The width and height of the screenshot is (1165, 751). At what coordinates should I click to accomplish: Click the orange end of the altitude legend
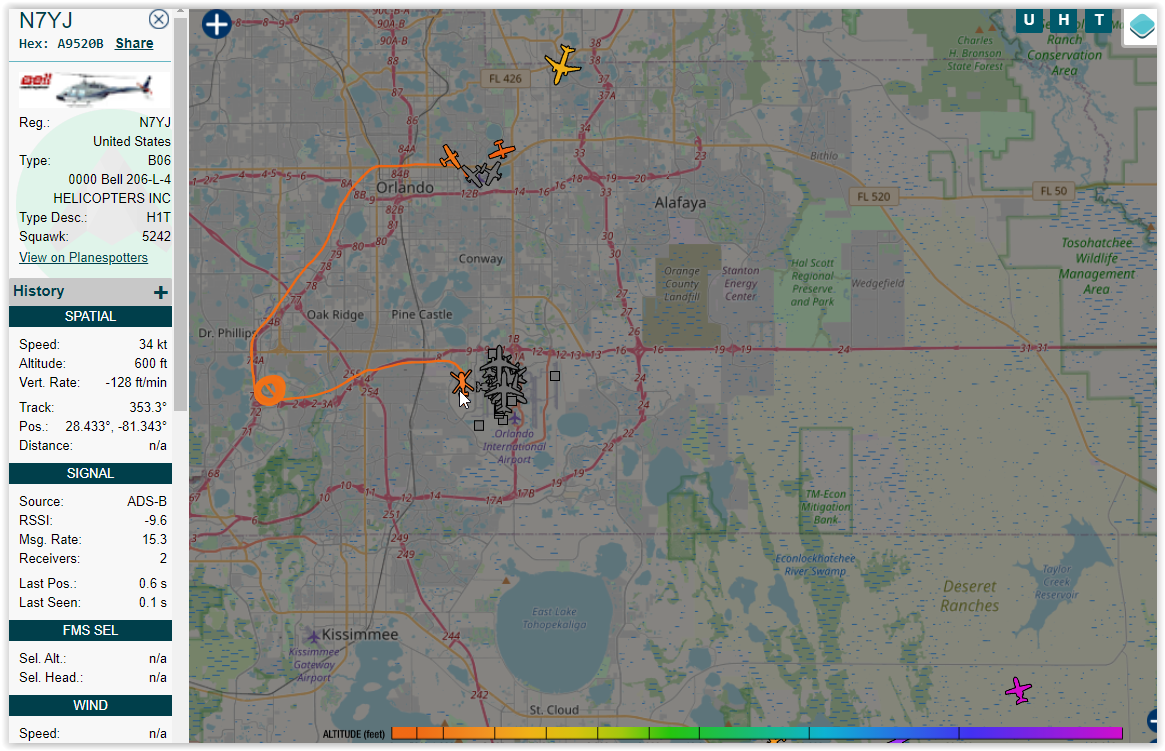pos(404,733)
